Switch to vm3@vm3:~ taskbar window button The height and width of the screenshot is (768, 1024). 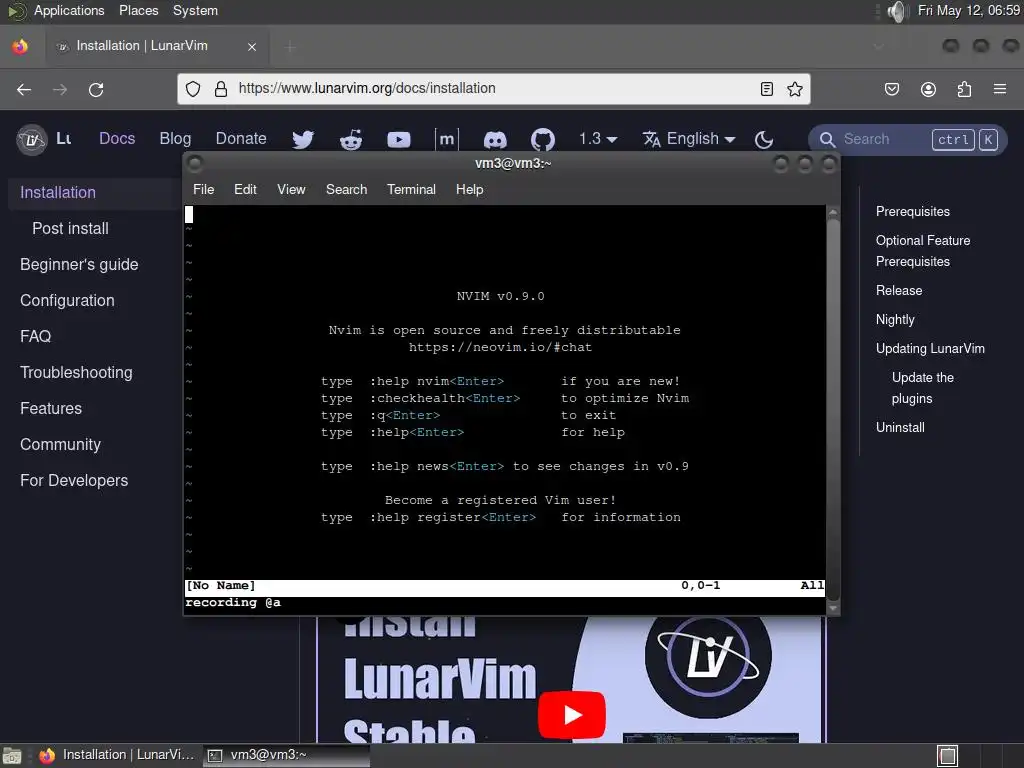coord(286,756)
